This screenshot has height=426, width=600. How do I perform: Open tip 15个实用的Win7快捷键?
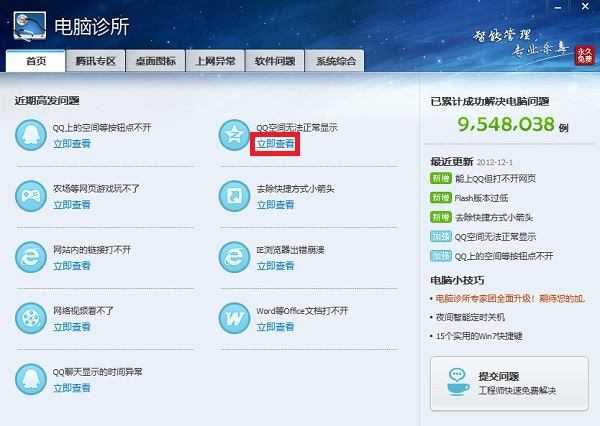coord(479,336)
